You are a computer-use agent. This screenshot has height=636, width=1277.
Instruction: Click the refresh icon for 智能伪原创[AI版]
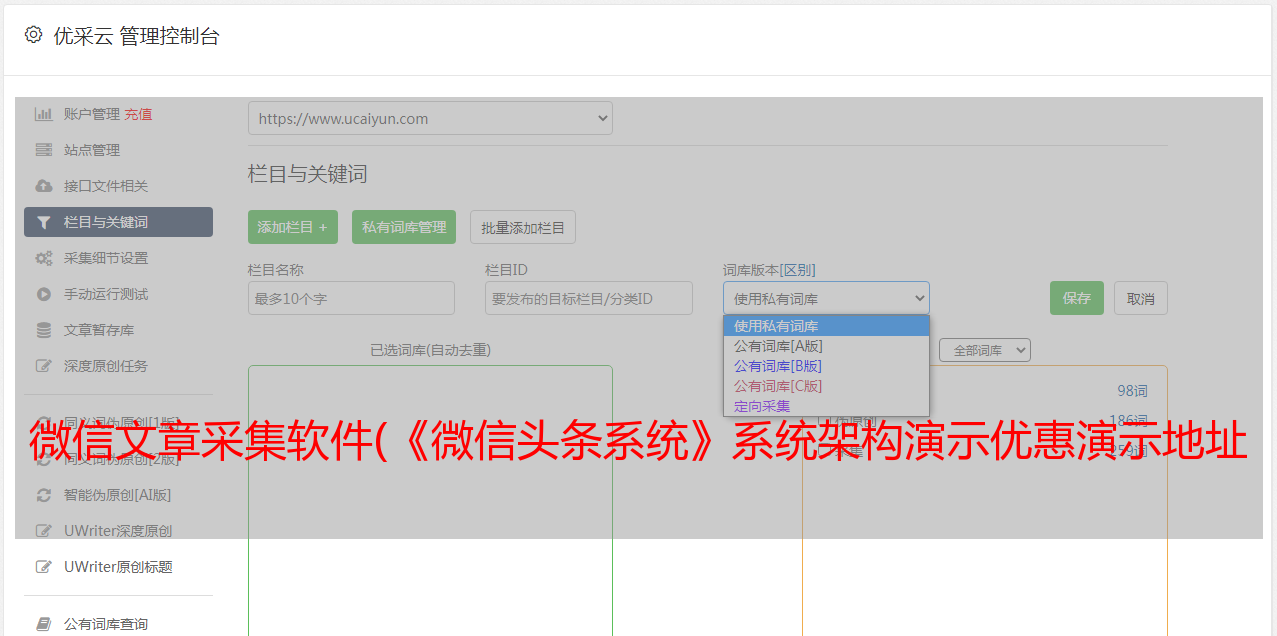(x=43, y=495)
